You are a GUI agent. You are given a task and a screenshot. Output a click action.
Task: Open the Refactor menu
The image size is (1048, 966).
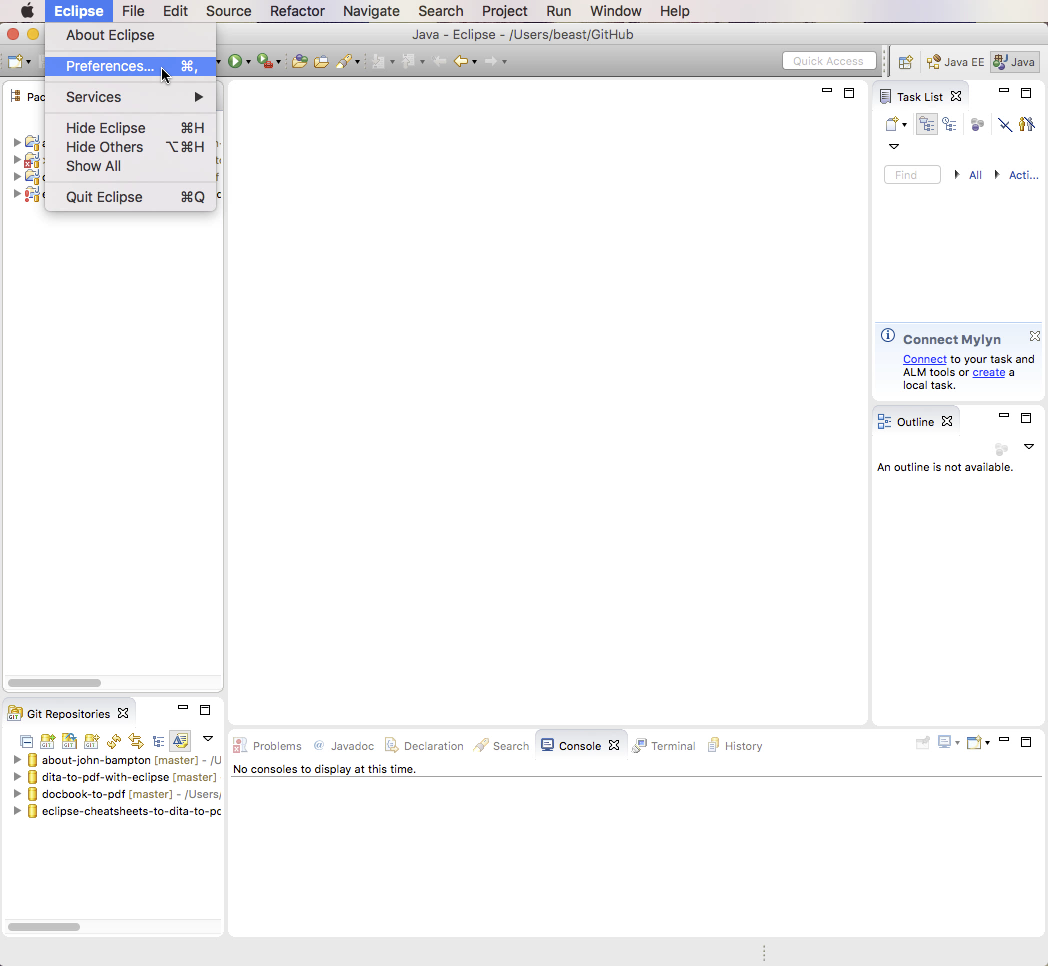click(297, 11)
